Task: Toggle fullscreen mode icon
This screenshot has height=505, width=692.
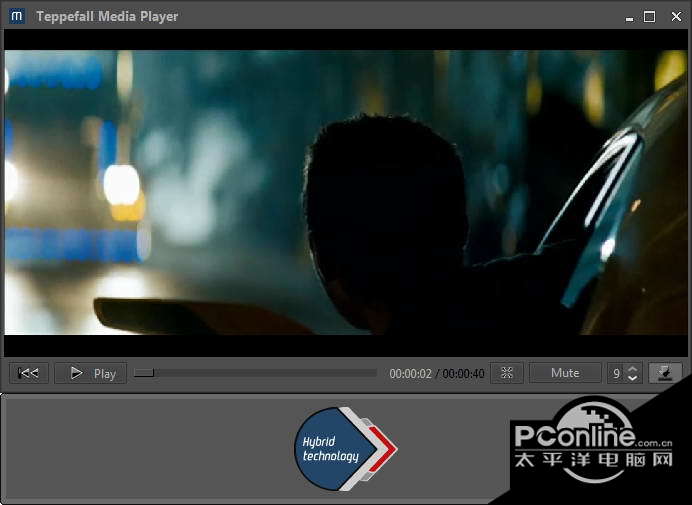Action: click(507, 373)
